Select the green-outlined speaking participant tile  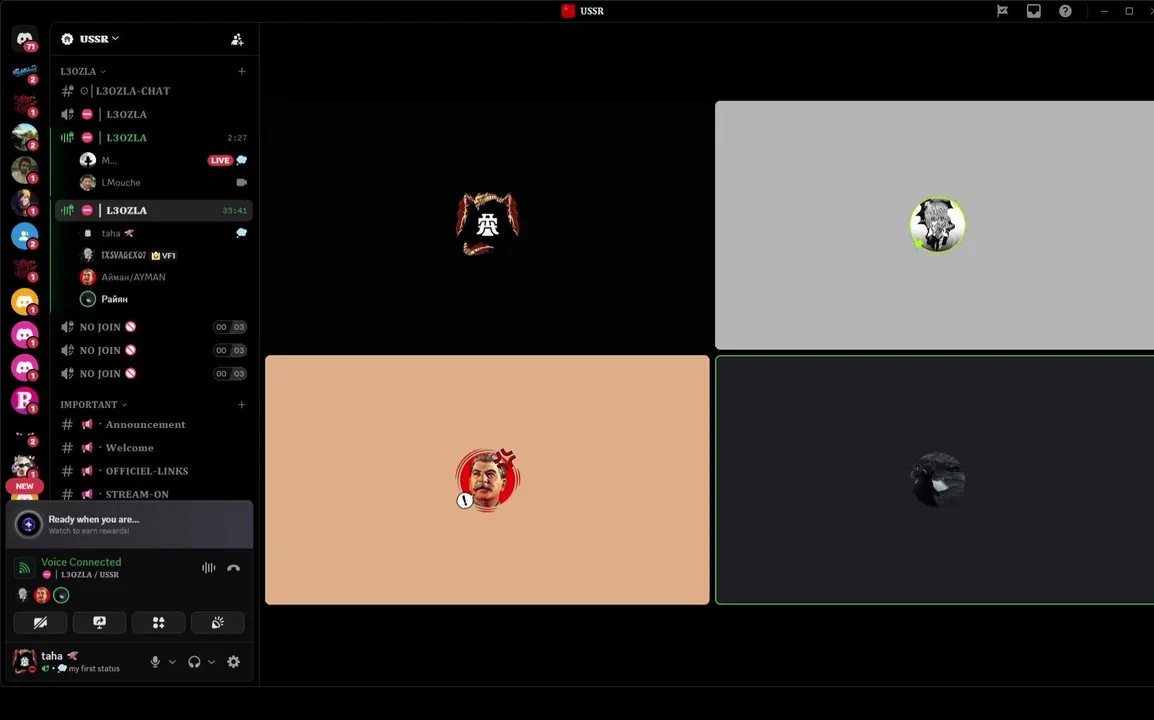coord(934,480)
